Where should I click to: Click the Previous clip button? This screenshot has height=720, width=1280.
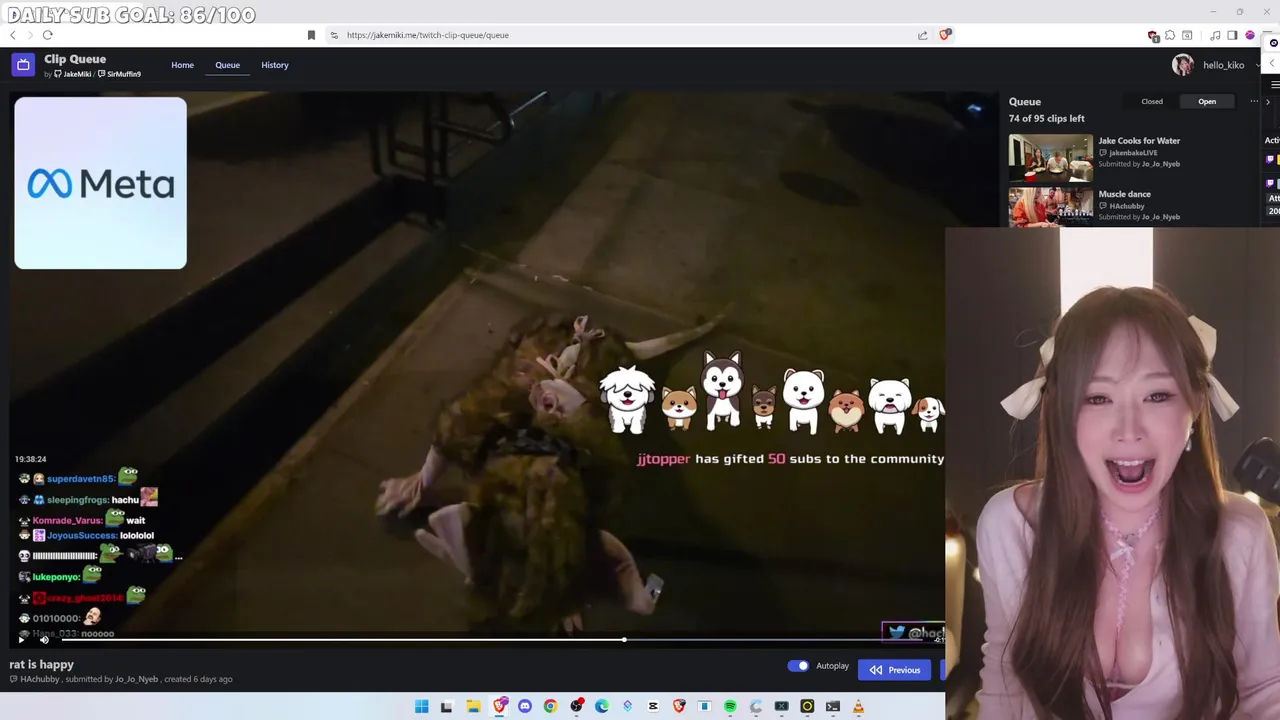[895, 670]
